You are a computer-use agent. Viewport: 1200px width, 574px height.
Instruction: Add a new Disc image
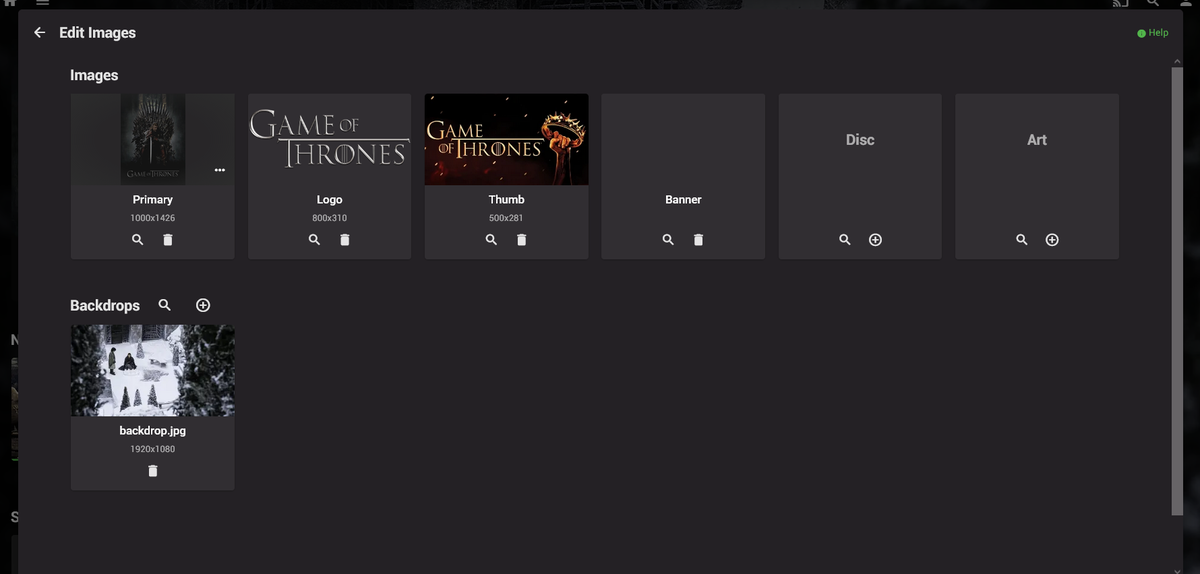click(x=876, y=240)
